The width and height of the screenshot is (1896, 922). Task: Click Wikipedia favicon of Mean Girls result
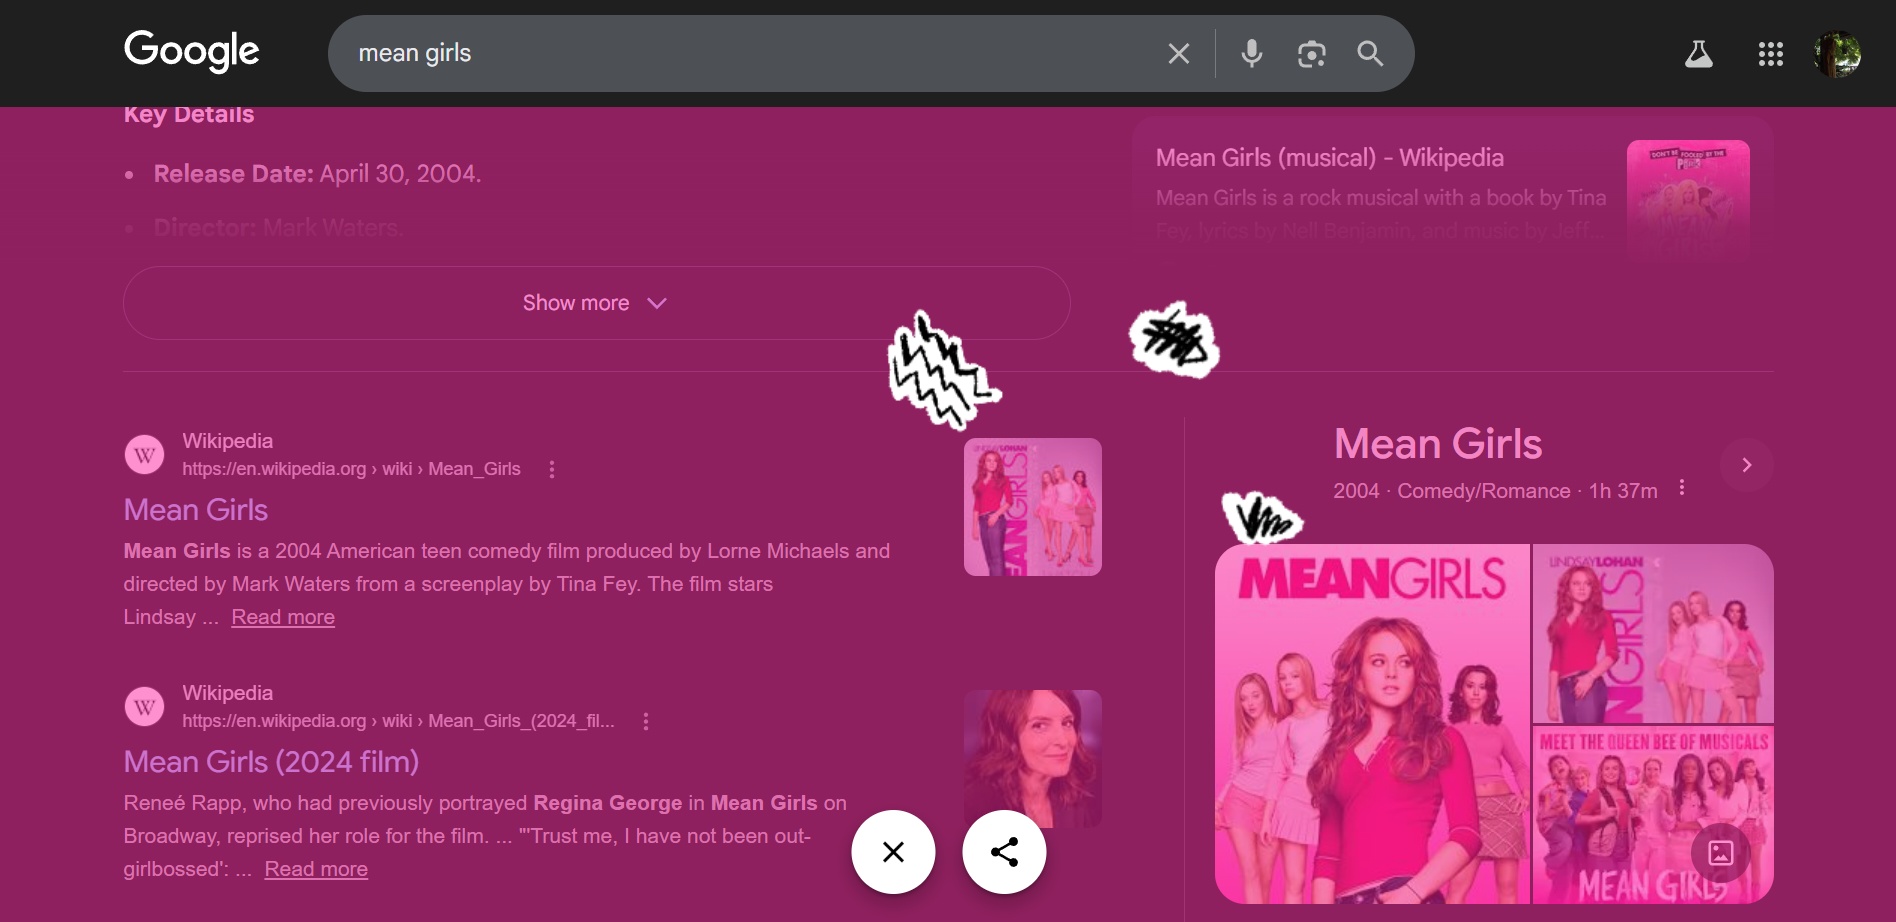pos(145,455)
